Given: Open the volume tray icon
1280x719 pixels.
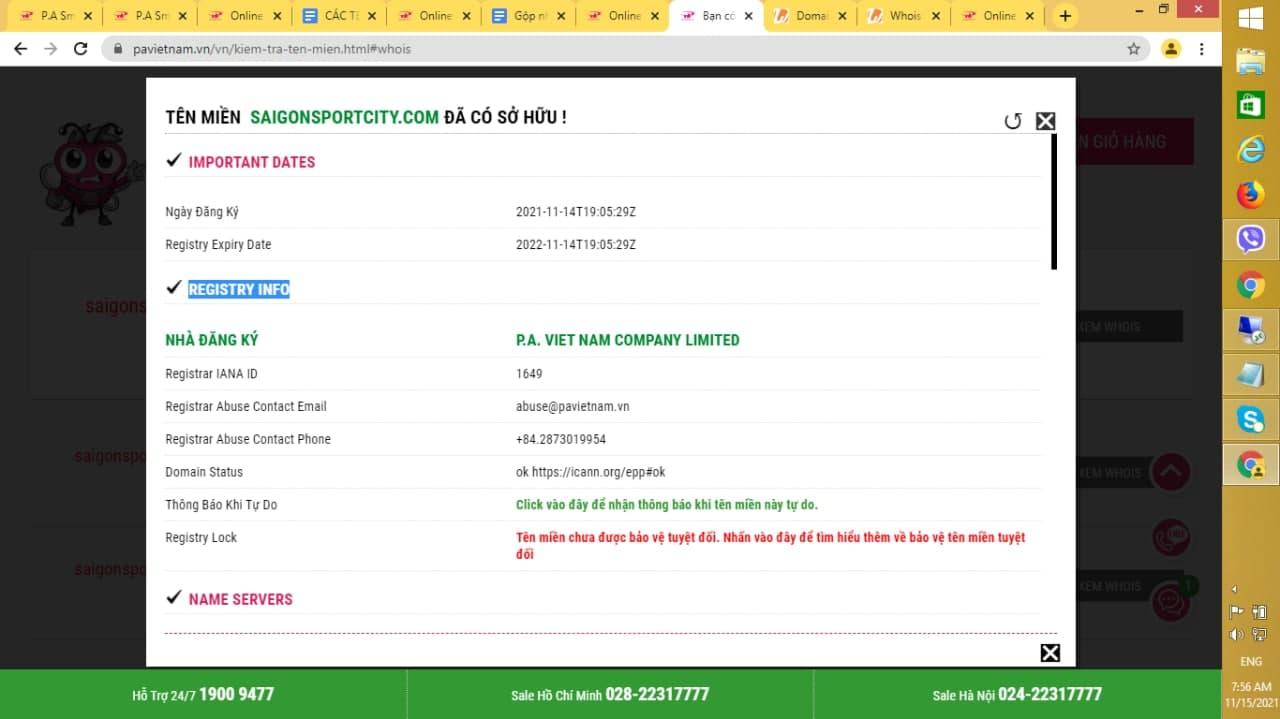Looking at the screenshot, I should 1237,634.
